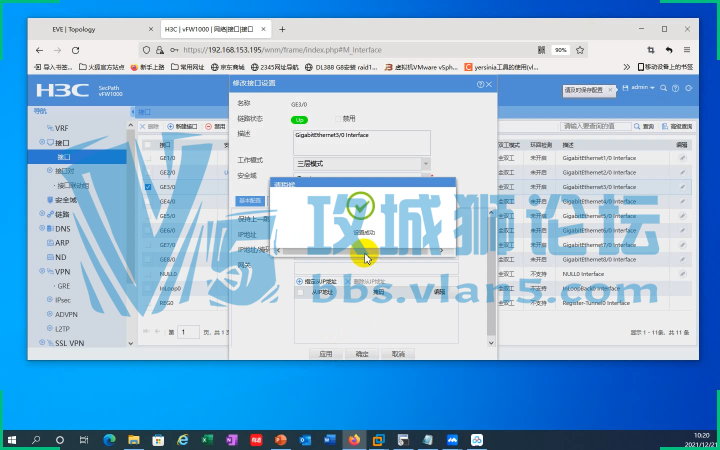
Task: Click the new interface plus button
Action: pyautogui.click(x=182, y=126)
